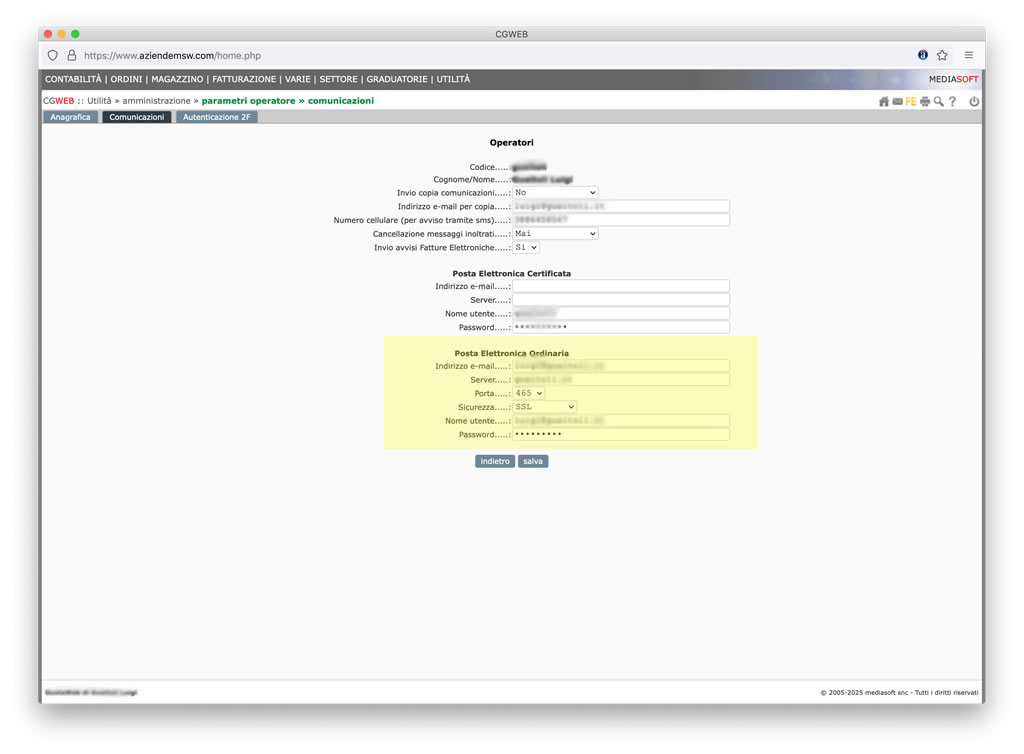Open the GRADUATORIE menu

(x=397, y=79)
